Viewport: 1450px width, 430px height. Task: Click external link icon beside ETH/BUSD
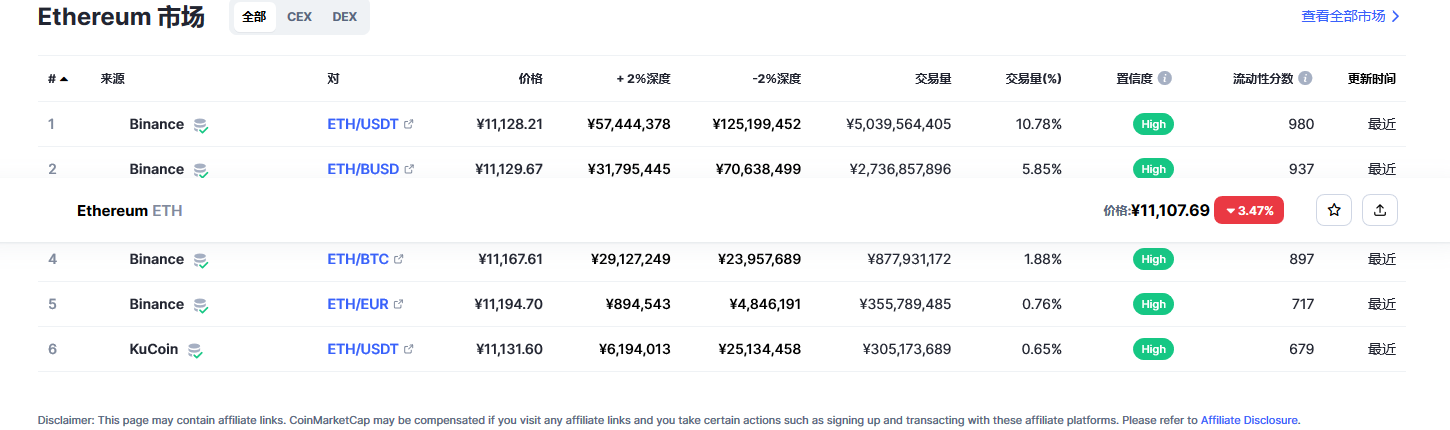(409, 170)
